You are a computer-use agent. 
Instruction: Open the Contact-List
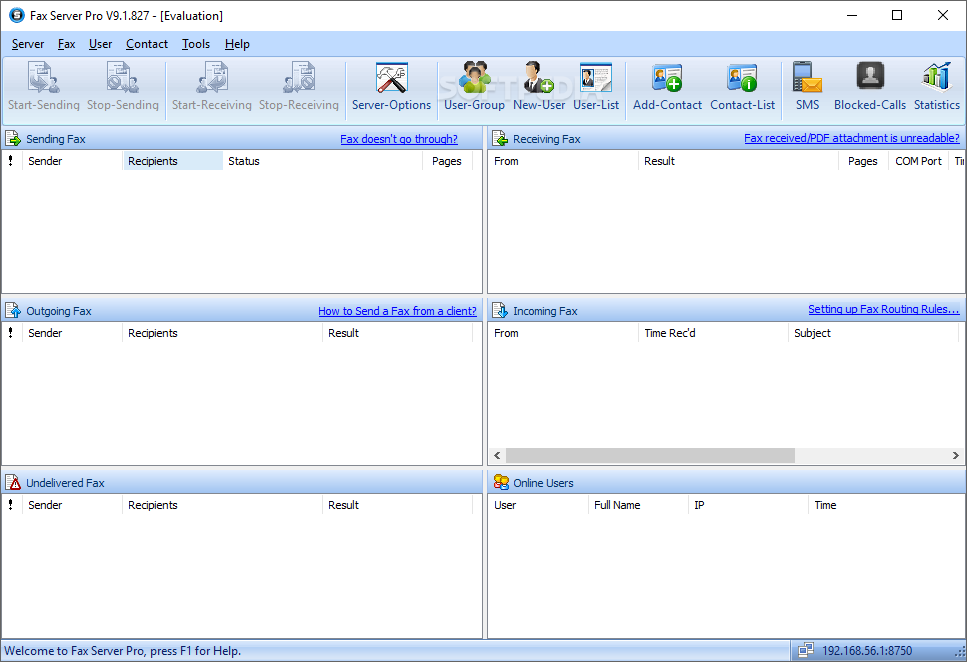pos(743,86)
